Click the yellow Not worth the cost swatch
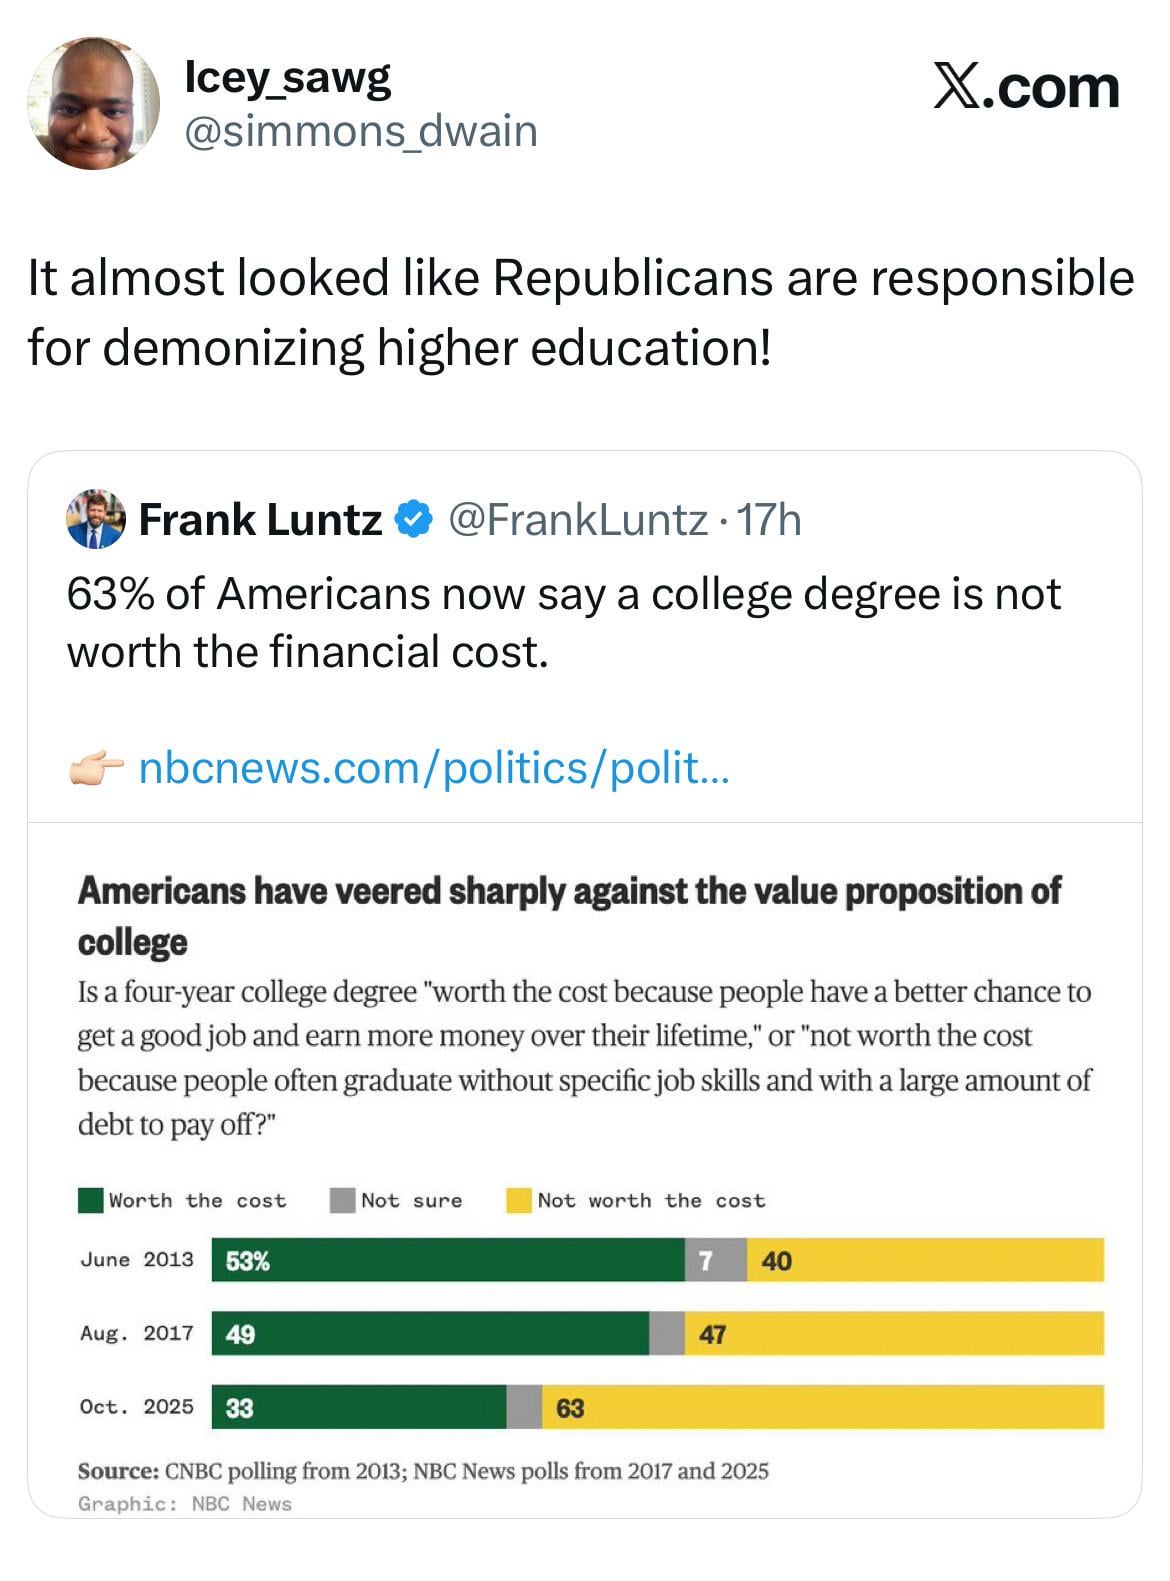This screenshot has height=1581, width=1170. 519,1200
